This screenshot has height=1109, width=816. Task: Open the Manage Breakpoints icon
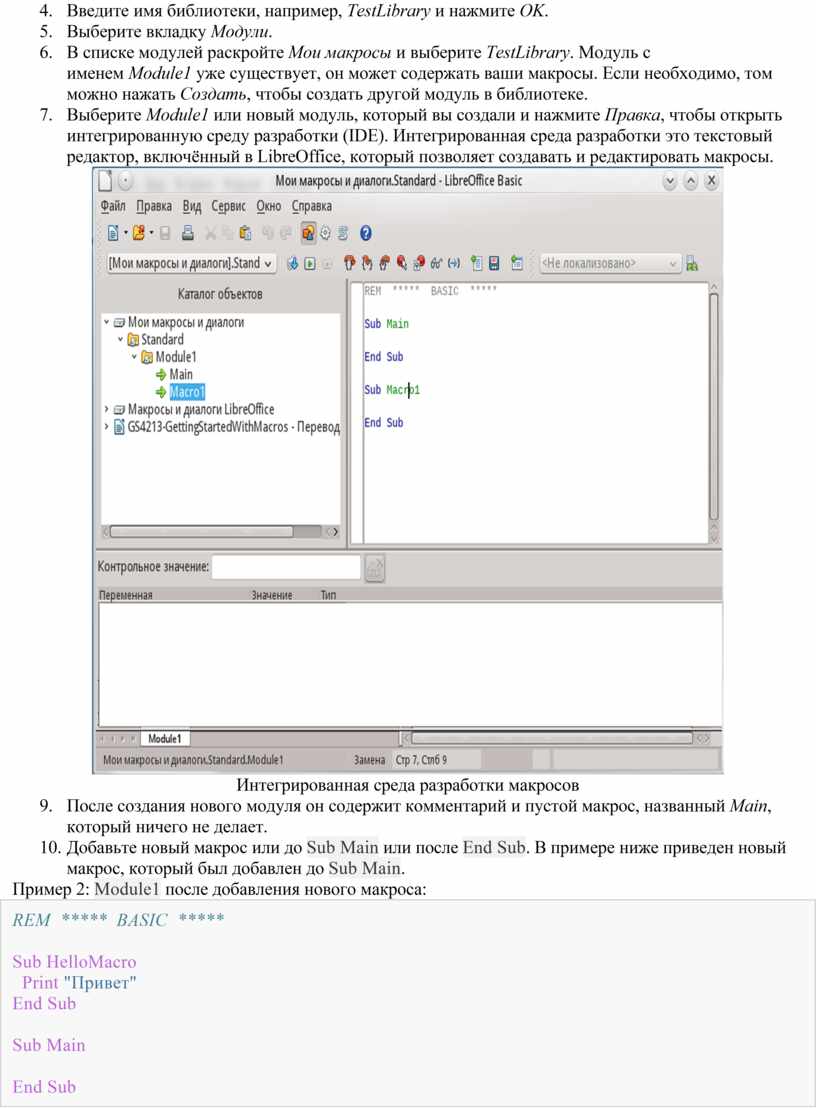tap(419, 263)
